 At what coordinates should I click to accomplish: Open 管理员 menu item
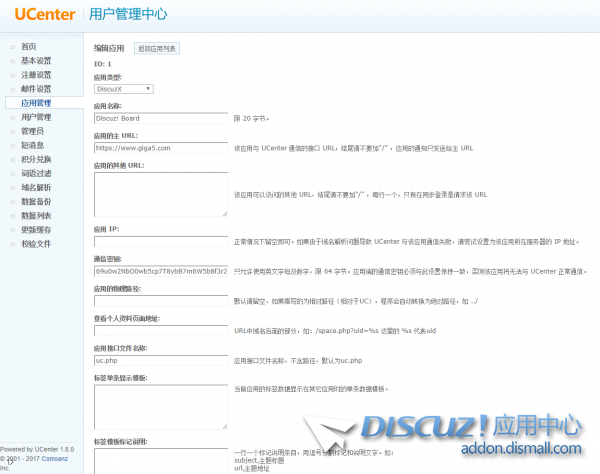pyautogui.click(x=33, y=131)
